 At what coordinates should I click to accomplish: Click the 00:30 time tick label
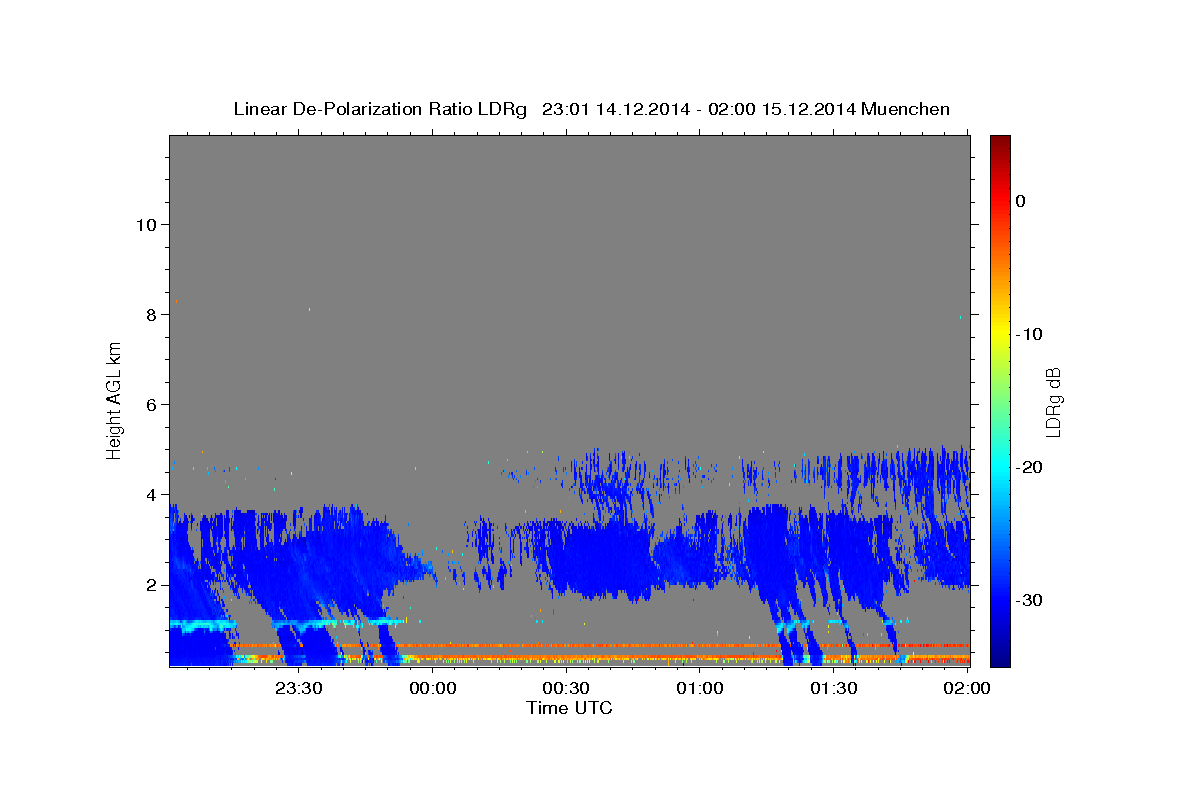point(566,688)
